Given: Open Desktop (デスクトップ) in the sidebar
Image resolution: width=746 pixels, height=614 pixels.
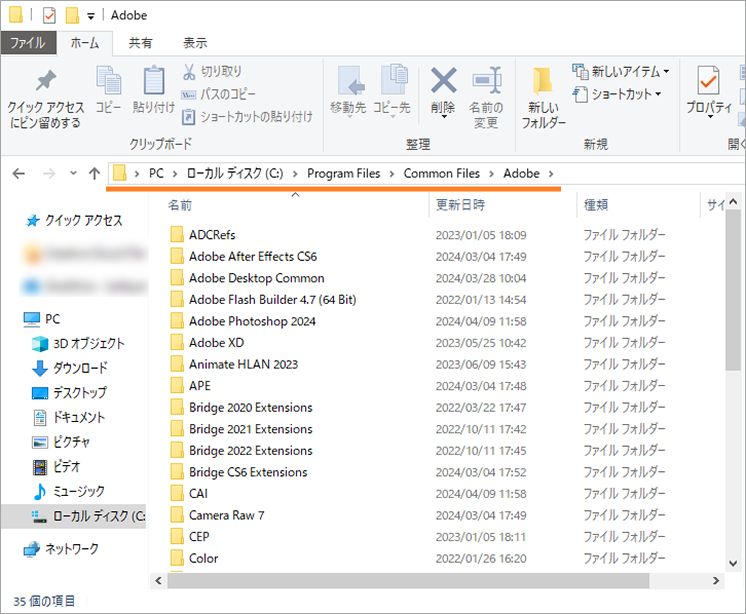Looking at the screenshot, I should [x=69, y=393].
